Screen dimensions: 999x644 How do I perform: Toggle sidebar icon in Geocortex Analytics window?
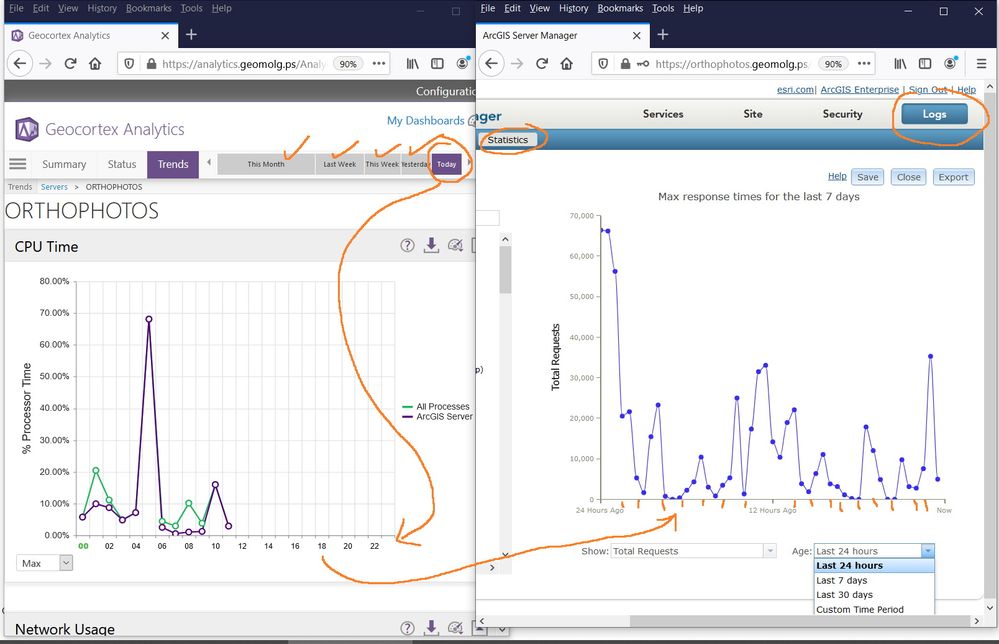click(x=437, y=64)
